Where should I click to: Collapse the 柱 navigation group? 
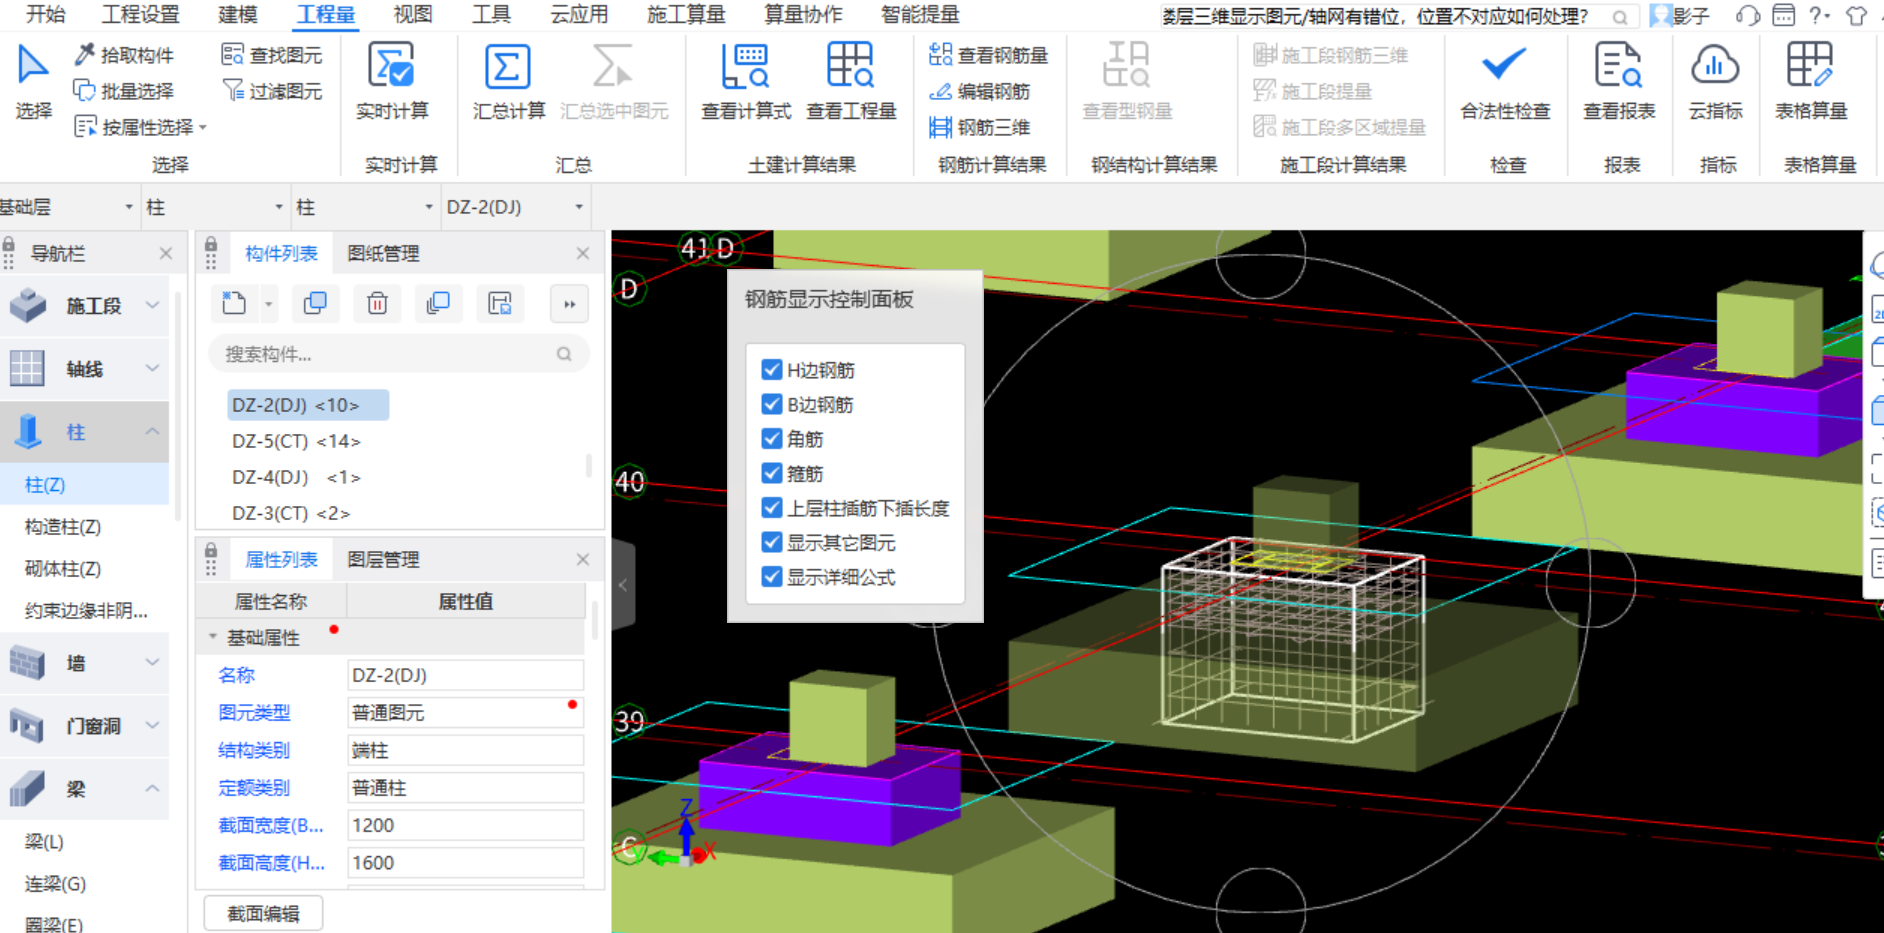click(152, 431)
